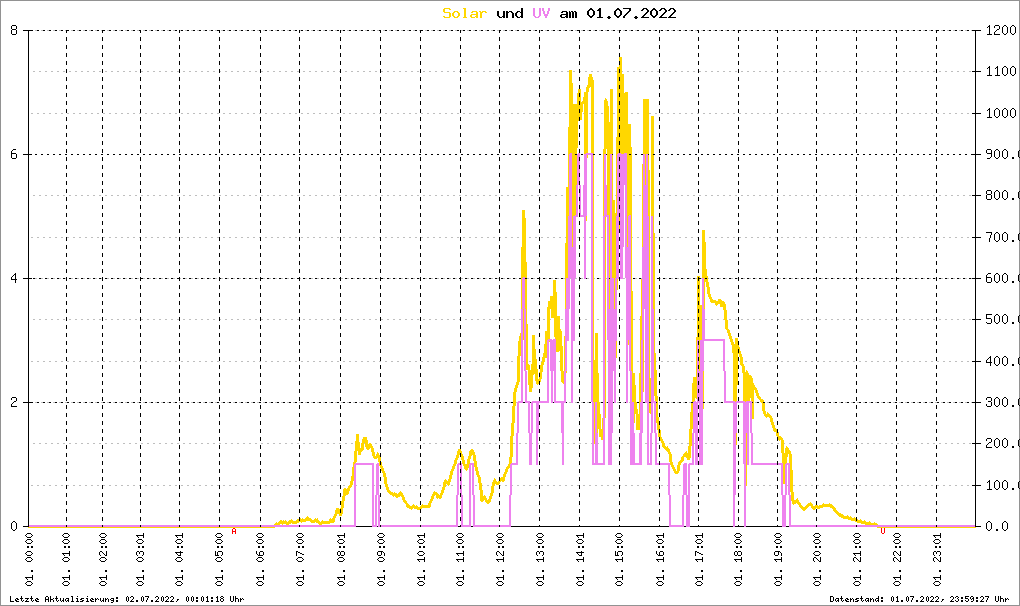Click time label '01. 07:00'

[300, 559]
